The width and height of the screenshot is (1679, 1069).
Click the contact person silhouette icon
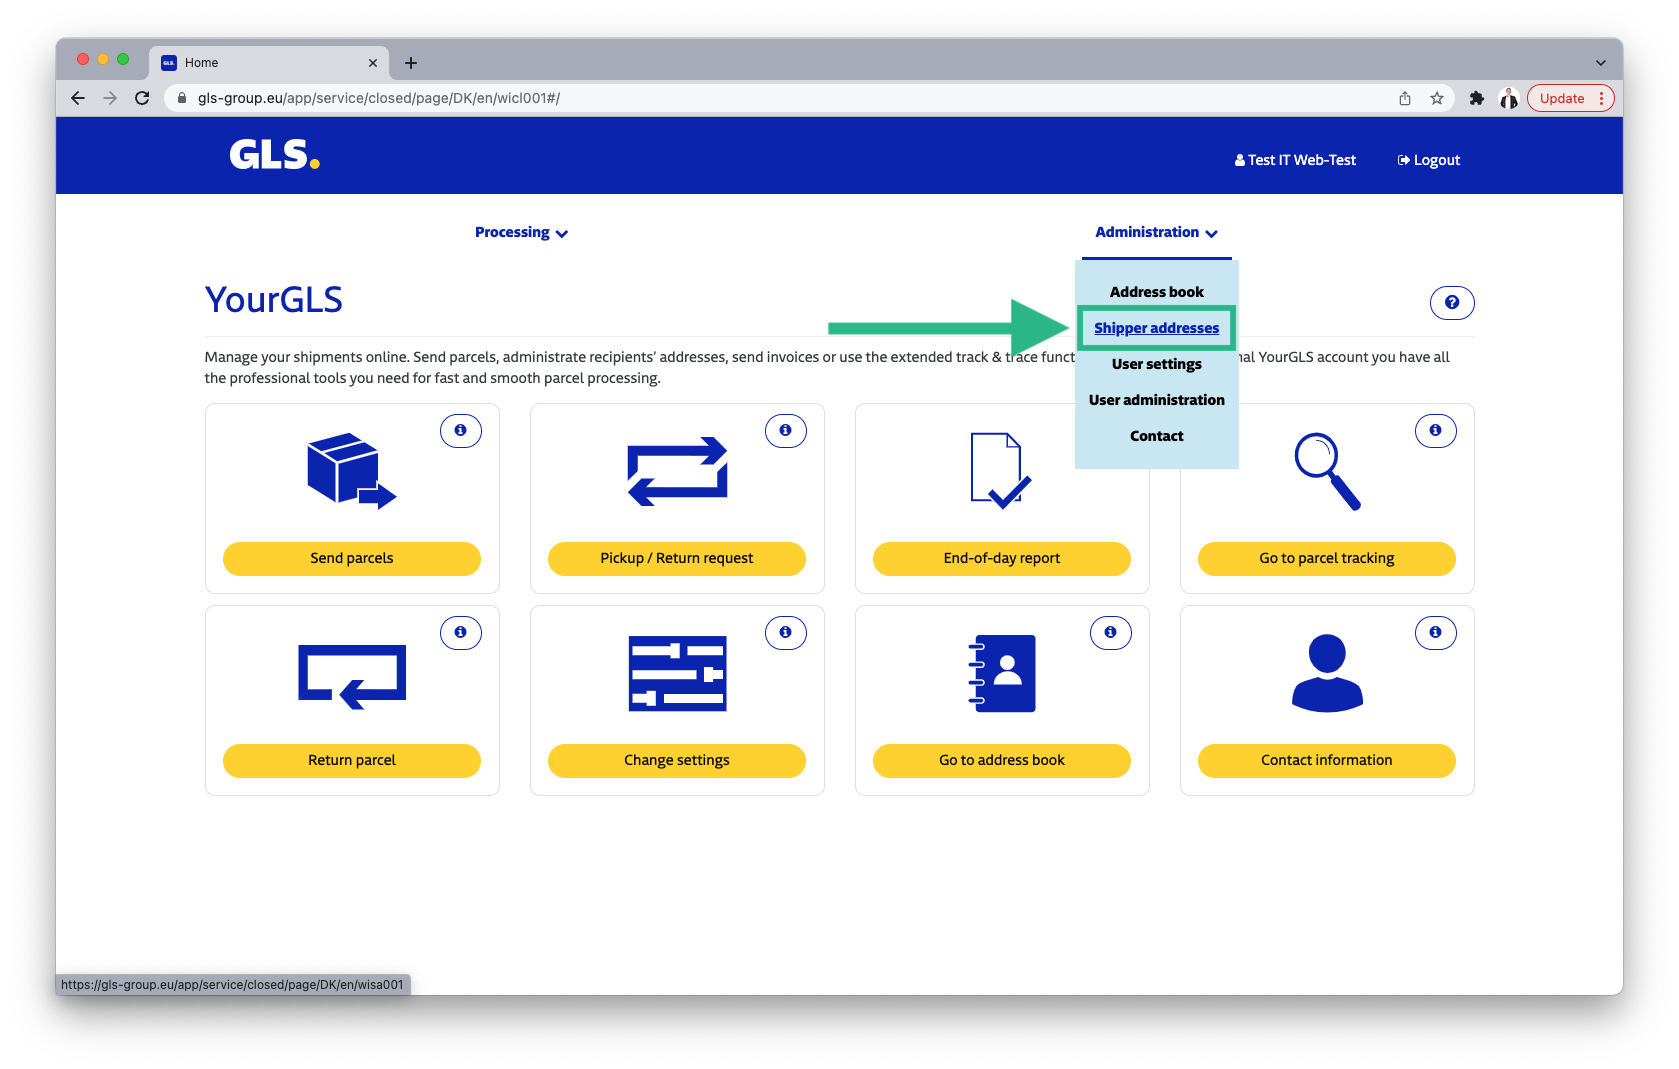1327,673
